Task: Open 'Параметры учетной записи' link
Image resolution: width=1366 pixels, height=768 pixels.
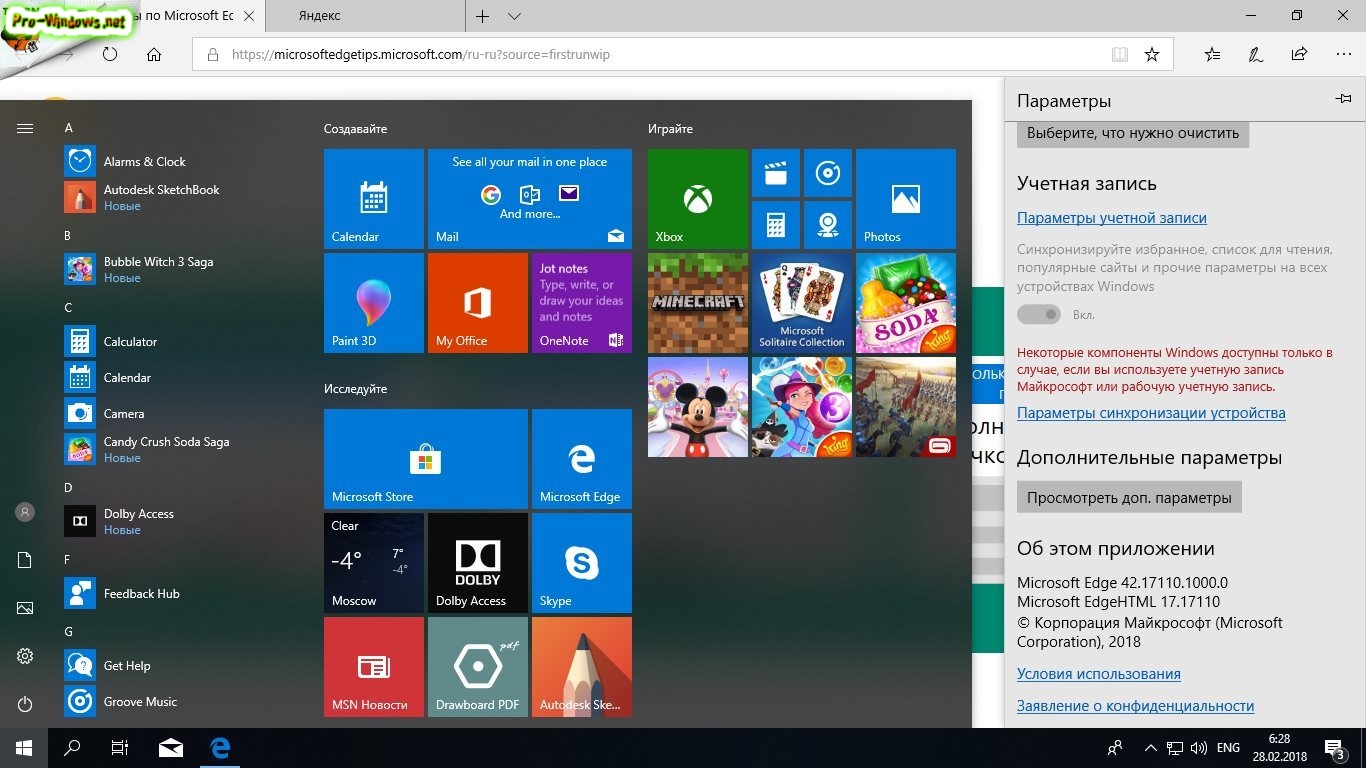Action: tap(1111, 218)
